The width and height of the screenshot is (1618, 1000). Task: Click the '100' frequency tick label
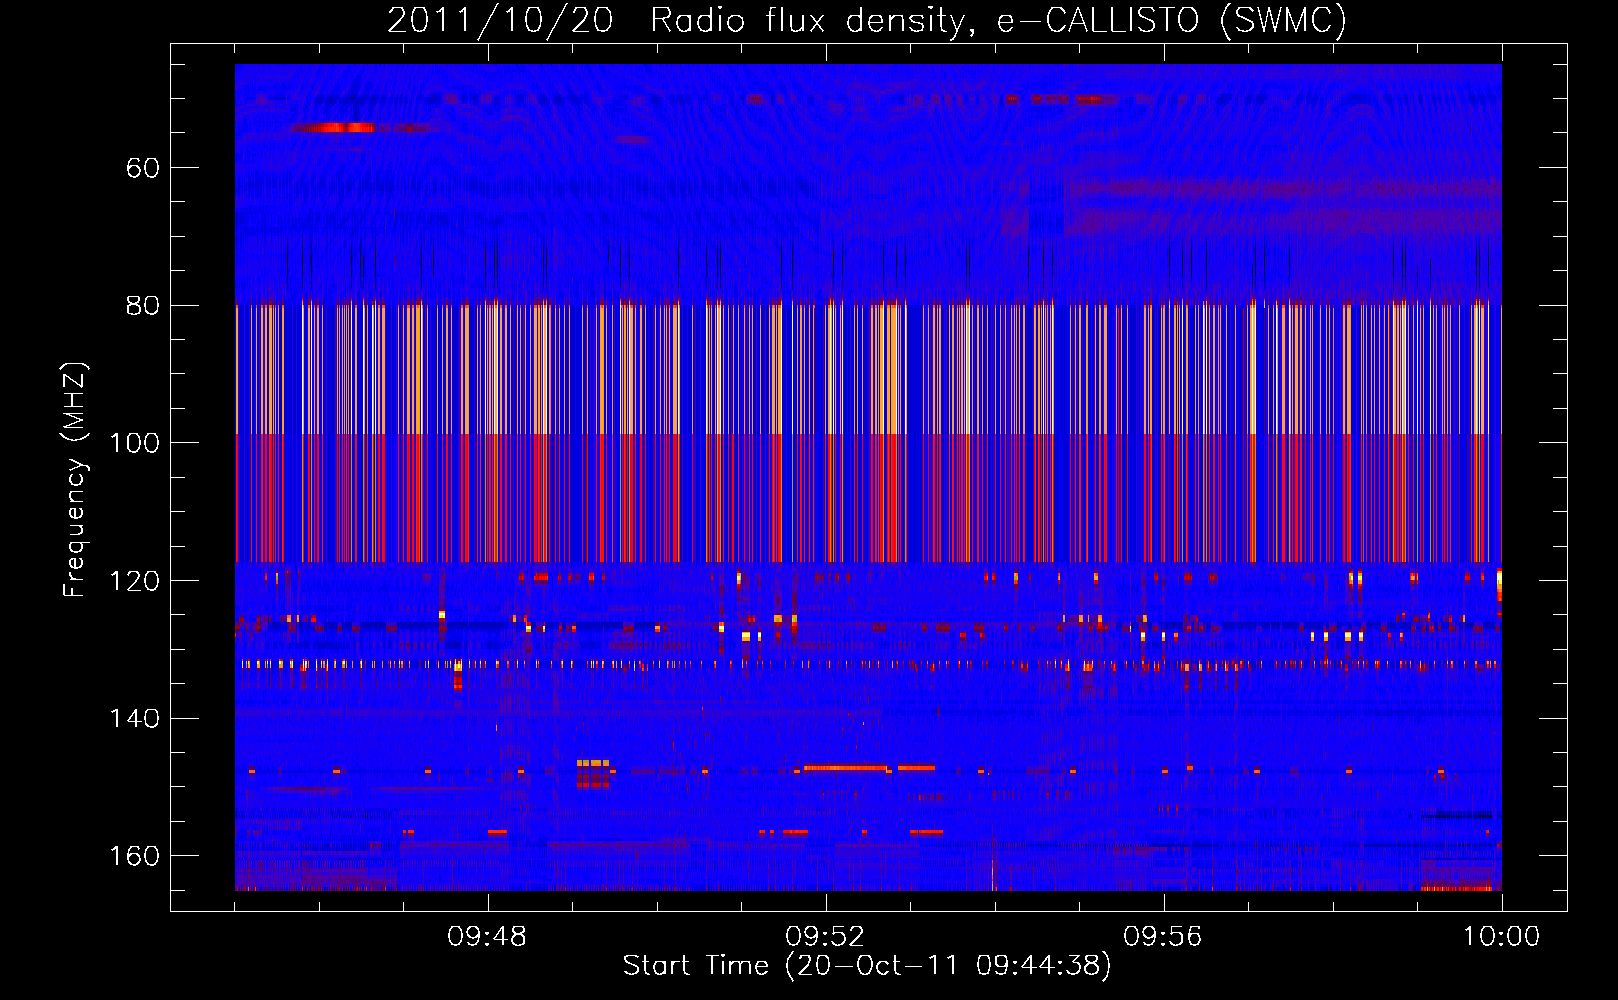click(135, 443)
